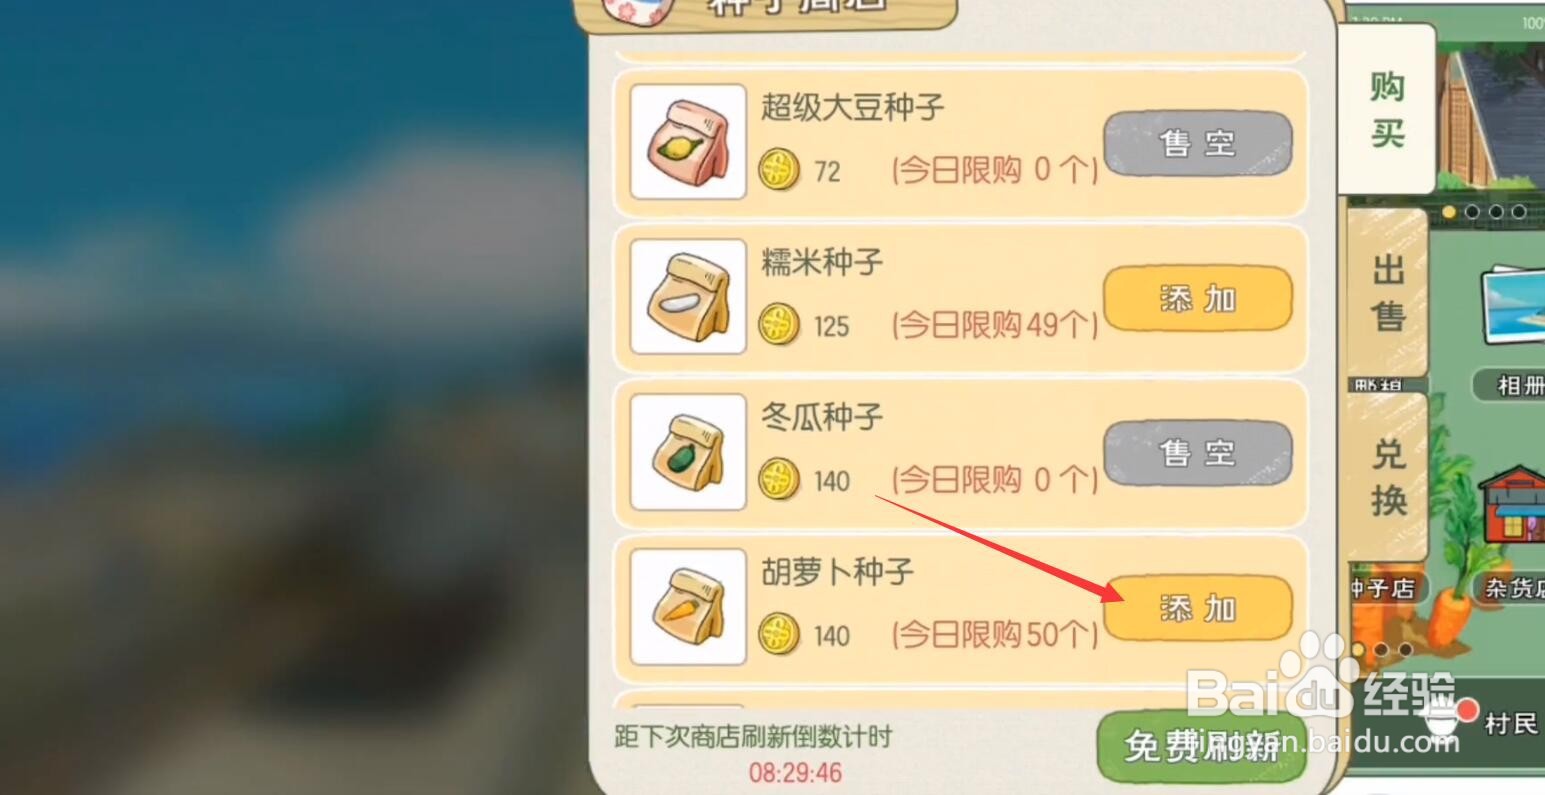
Task: Switch to the 购买 tab
Action: click(x=1387, y=110)
